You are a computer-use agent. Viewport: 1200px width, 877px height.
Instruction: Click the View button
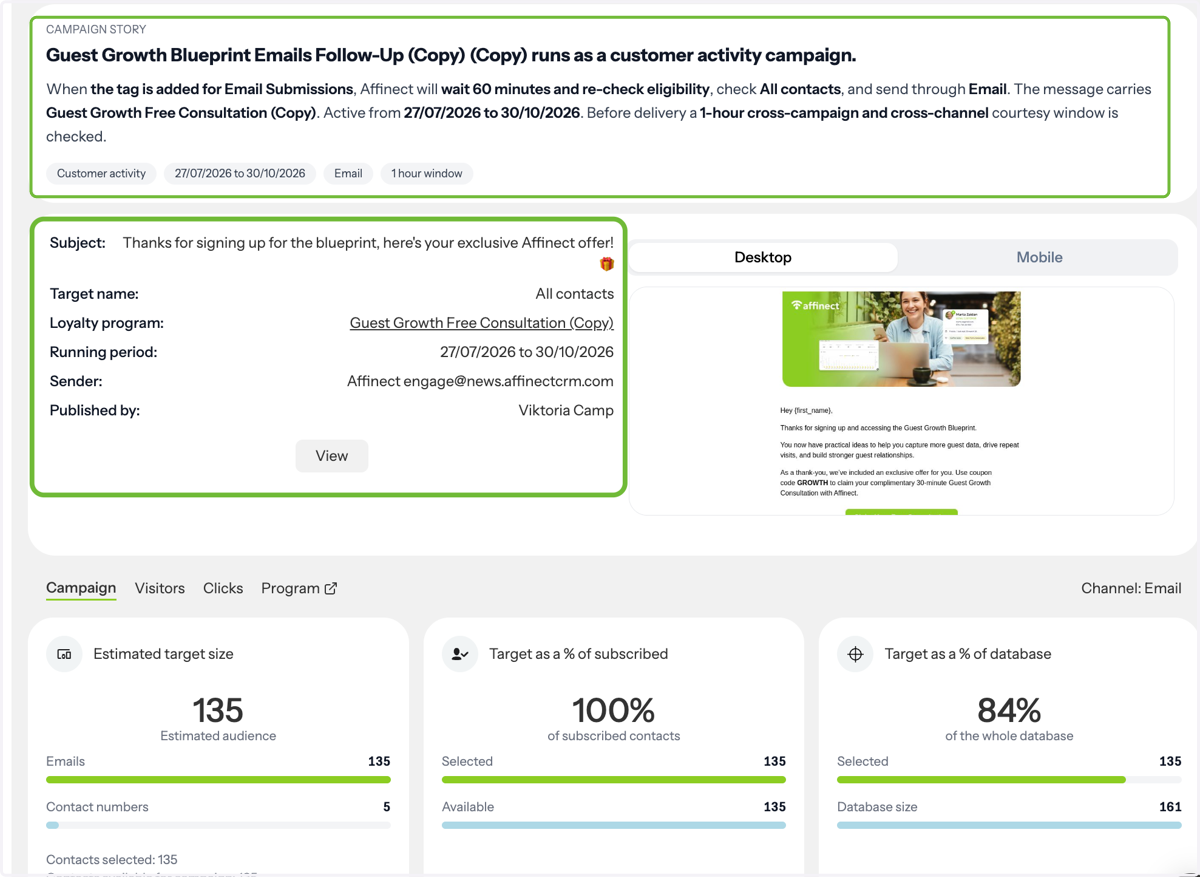click(x=332, y=456)
